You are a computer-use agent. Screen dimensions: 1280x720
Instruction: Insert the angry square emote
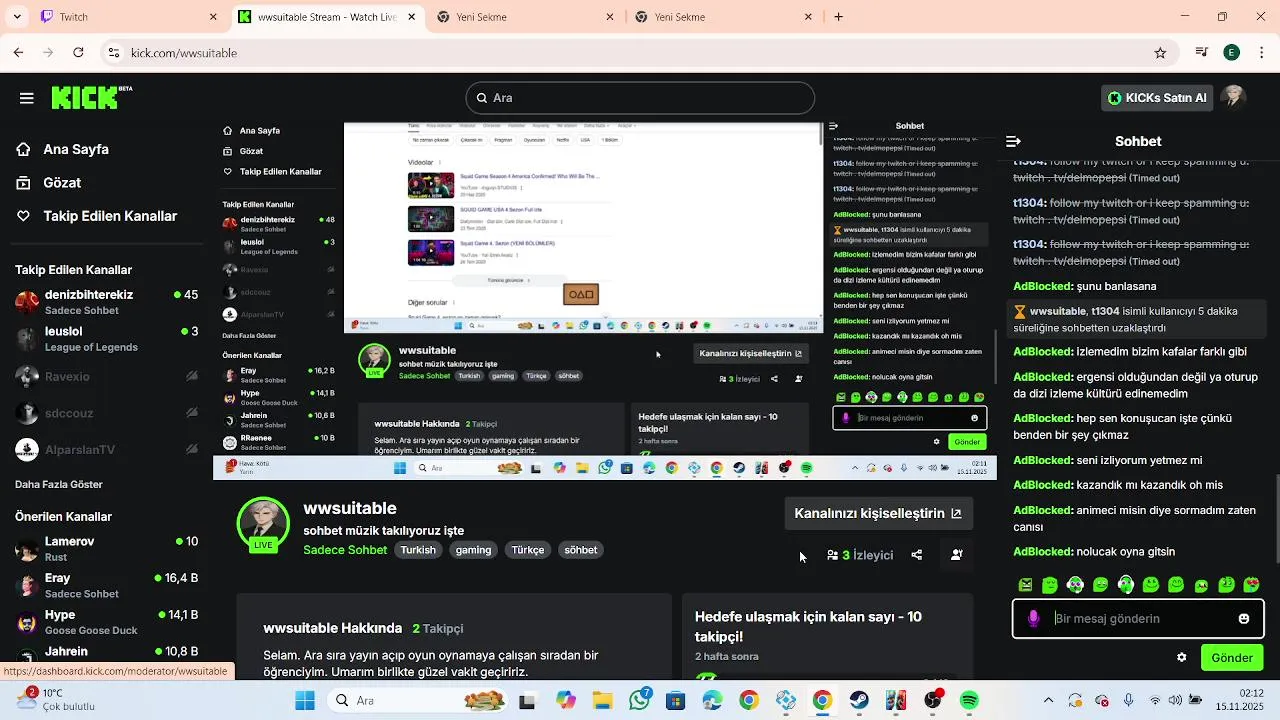(1025, 585)
